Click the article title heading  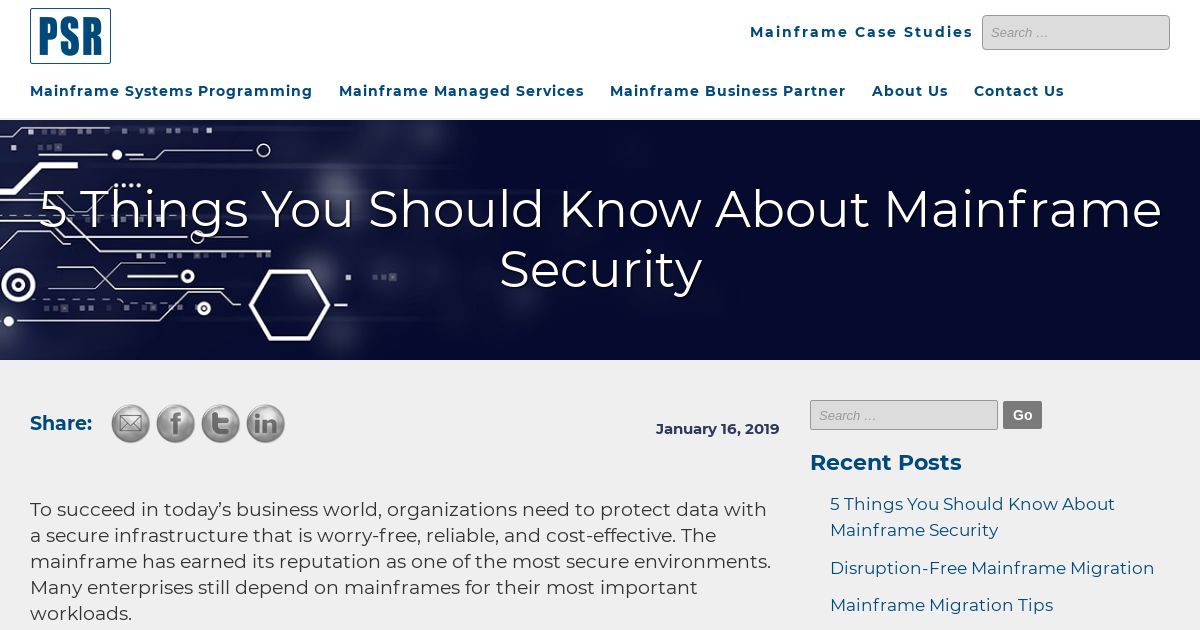click(600, 239)
